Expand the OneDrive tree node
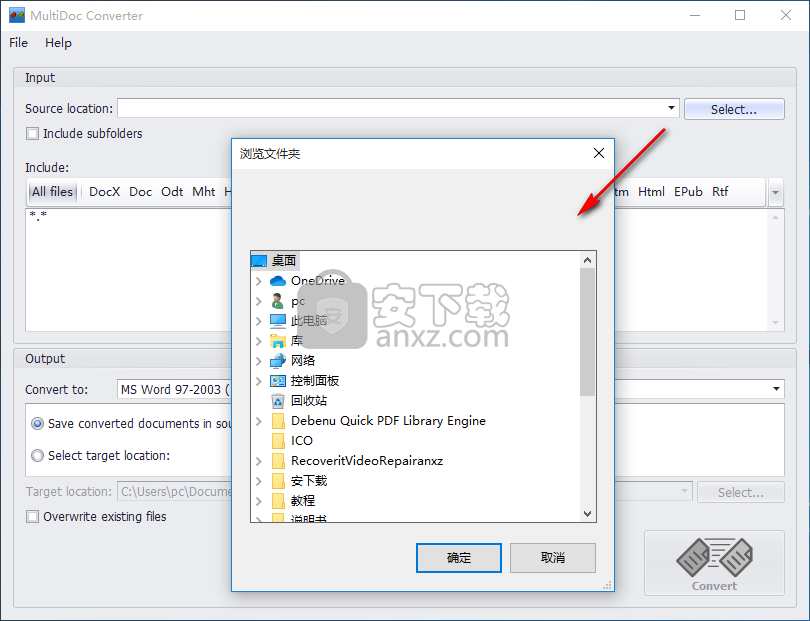Image resolution: width=810 pixels, height=621 pixels. [x=259, y=281]
